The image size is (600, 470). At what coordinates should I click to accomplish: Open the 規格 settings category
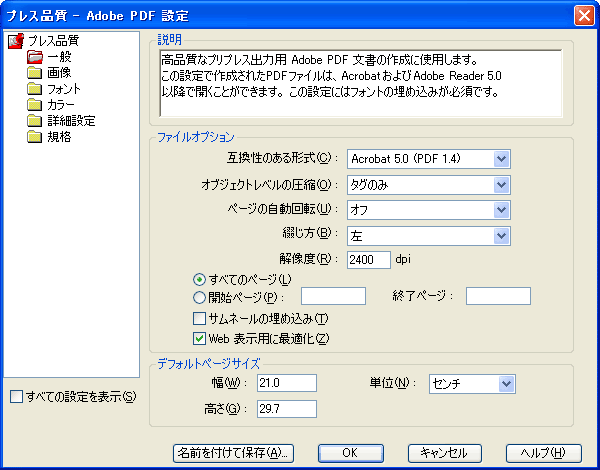click(59, 137)
